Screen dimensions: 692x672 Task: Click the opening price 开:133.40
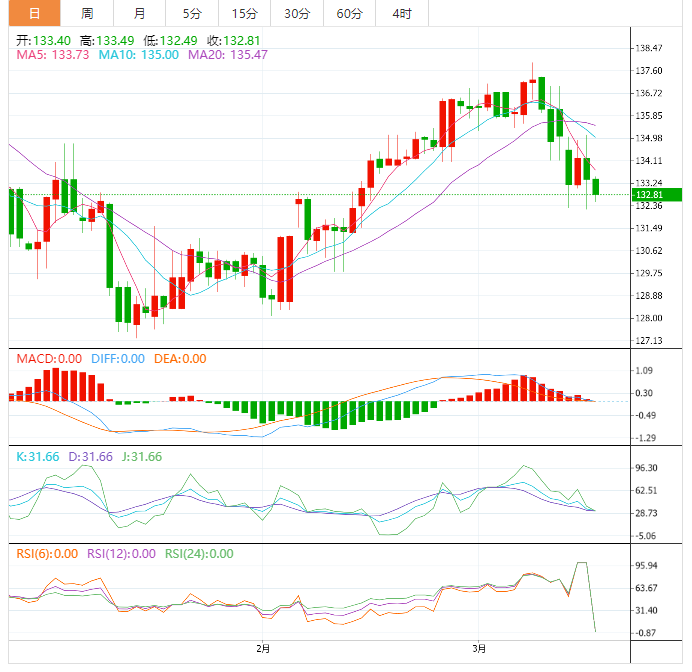coord(43,41)
